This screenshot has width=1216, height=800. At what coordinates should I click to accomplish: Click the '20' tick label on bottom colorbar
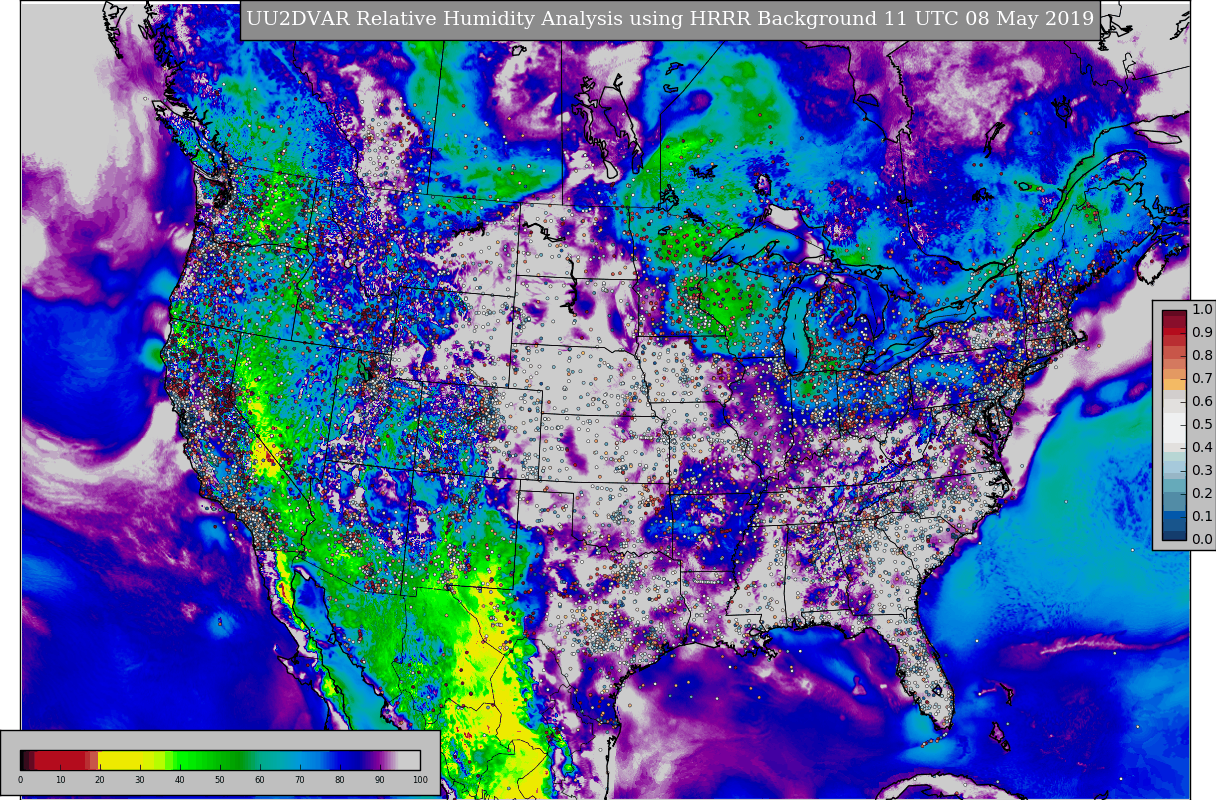100,780
